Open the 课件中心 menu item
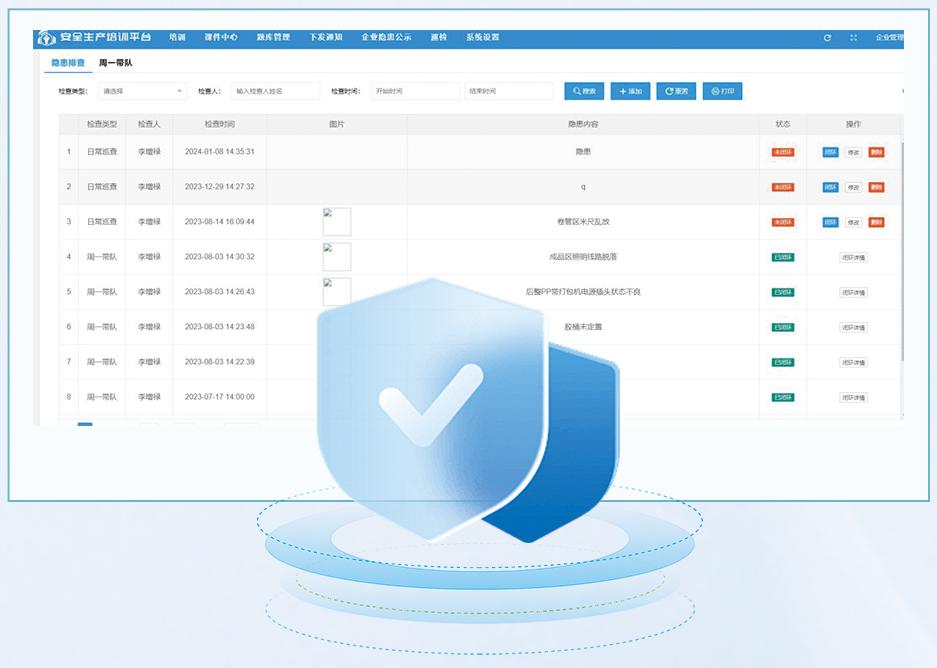937x668 pixels. pos(221,38)
